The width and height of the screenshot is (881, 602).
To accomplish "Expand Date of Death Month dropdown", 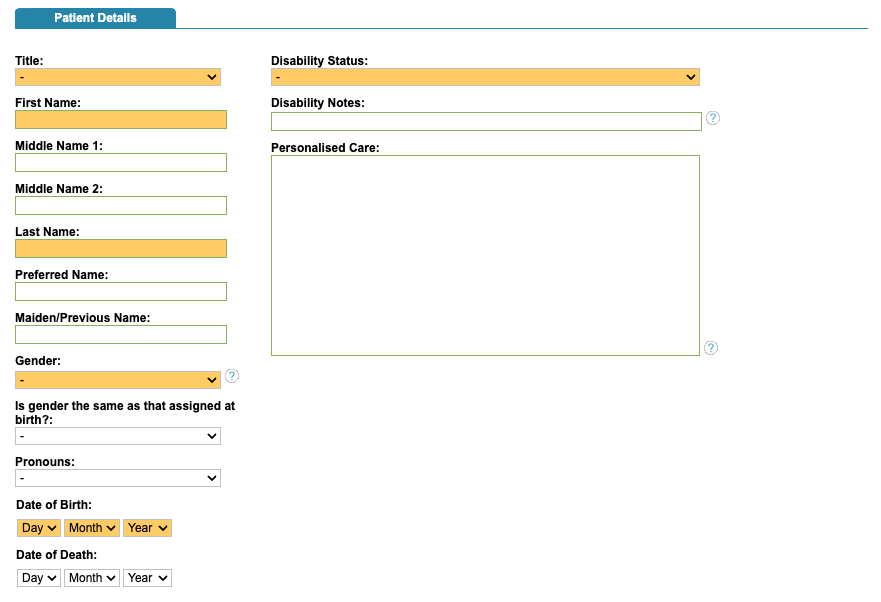I will click(92, 578).
